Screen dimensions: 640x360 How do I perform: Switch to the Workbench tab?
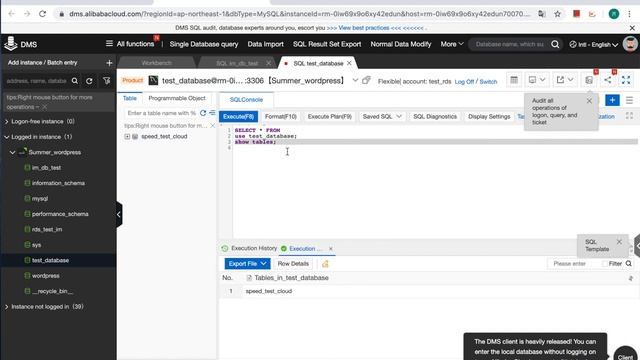(156, 63)
